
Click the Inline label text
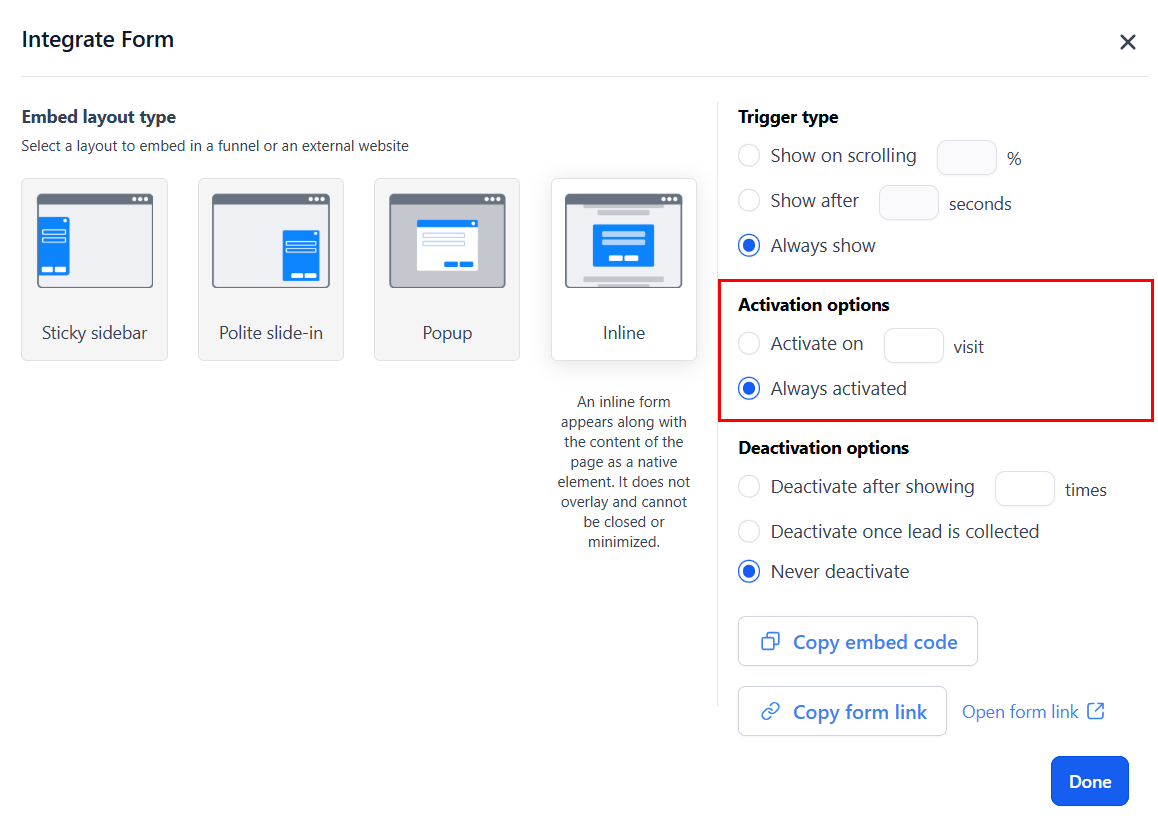623,333
